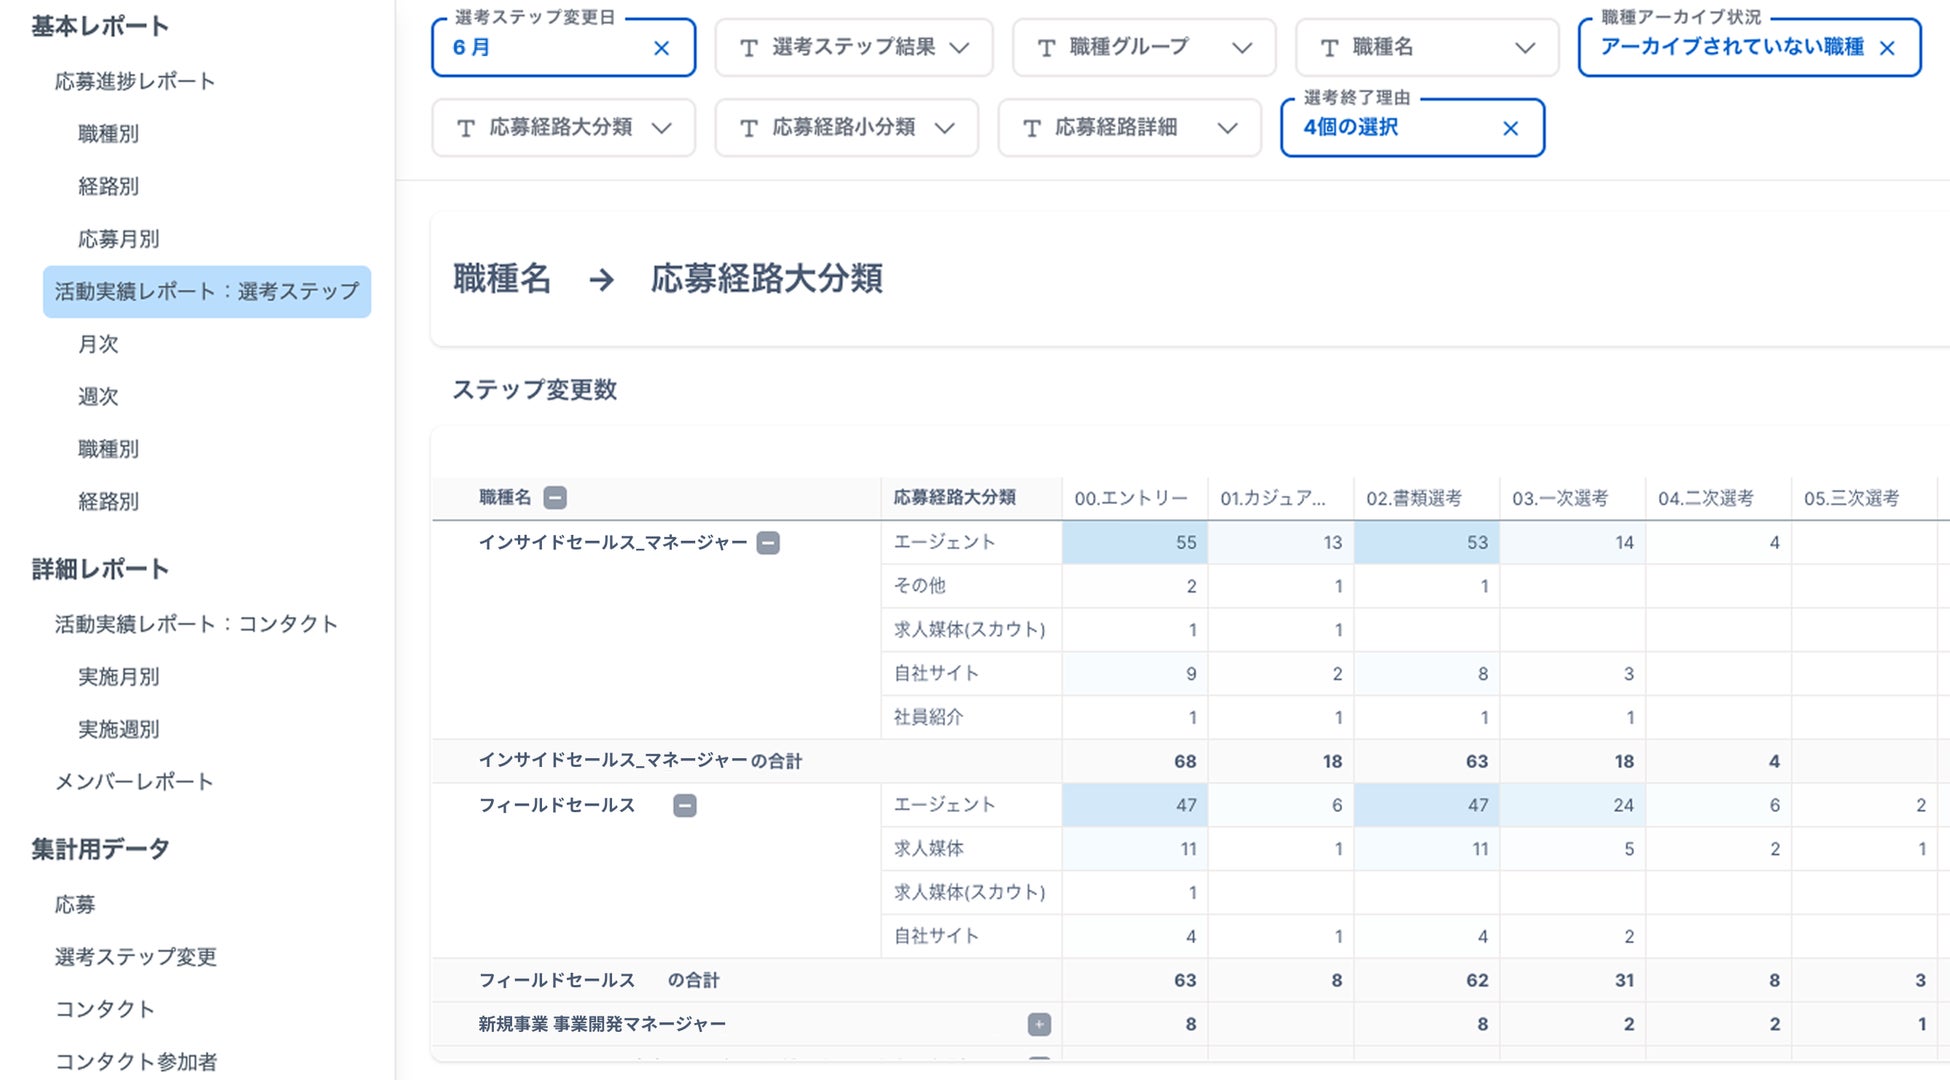Expand the 新規事業 事業開発マネージャー row
Viewport: 1950px width, 1080px height.
(x=1039, y=1024)
